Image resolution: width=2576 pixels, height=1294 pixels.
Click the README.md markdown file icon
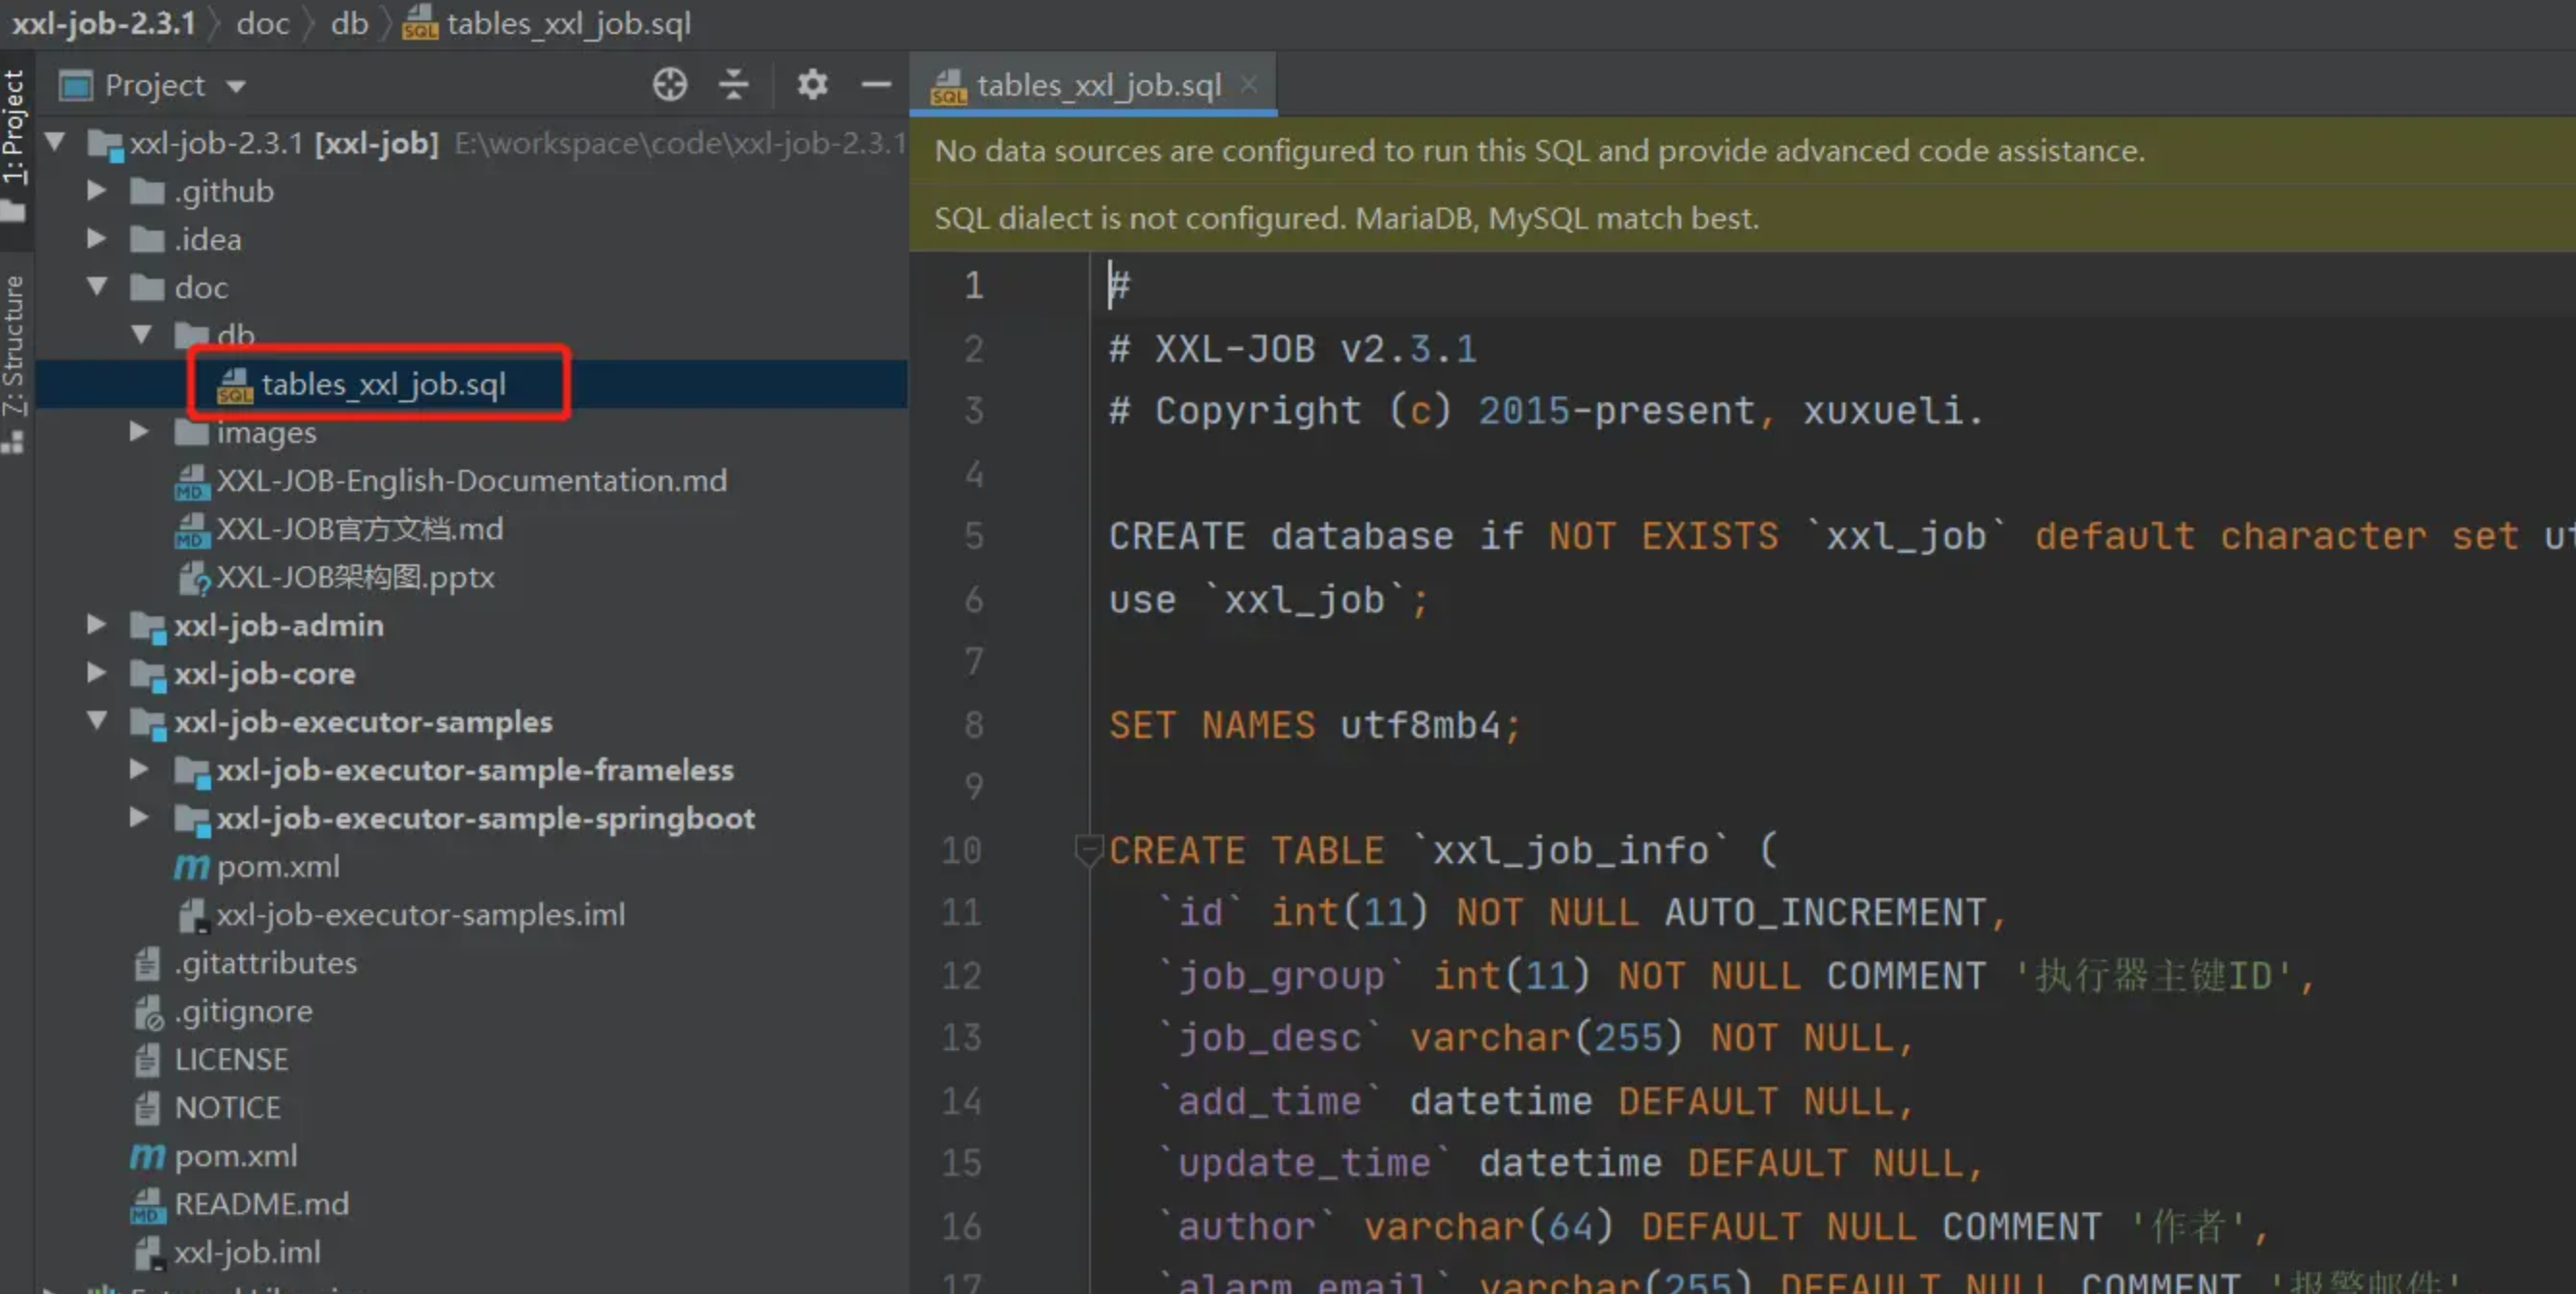[147, 1205]
